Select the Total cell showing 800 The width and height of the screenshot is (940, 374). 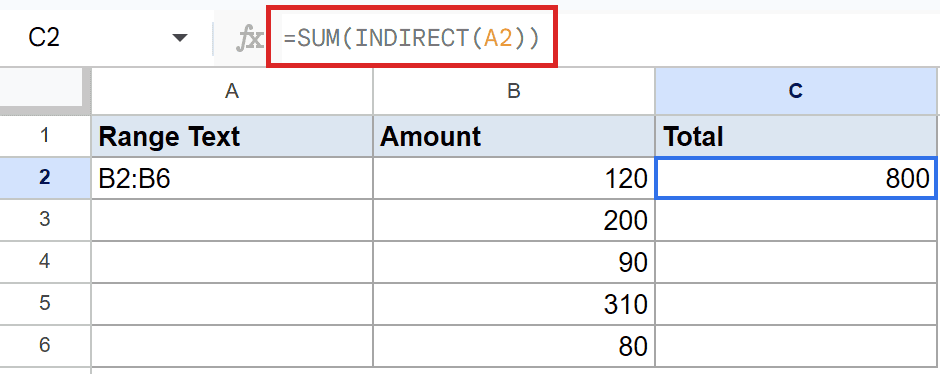coord(796,178)
